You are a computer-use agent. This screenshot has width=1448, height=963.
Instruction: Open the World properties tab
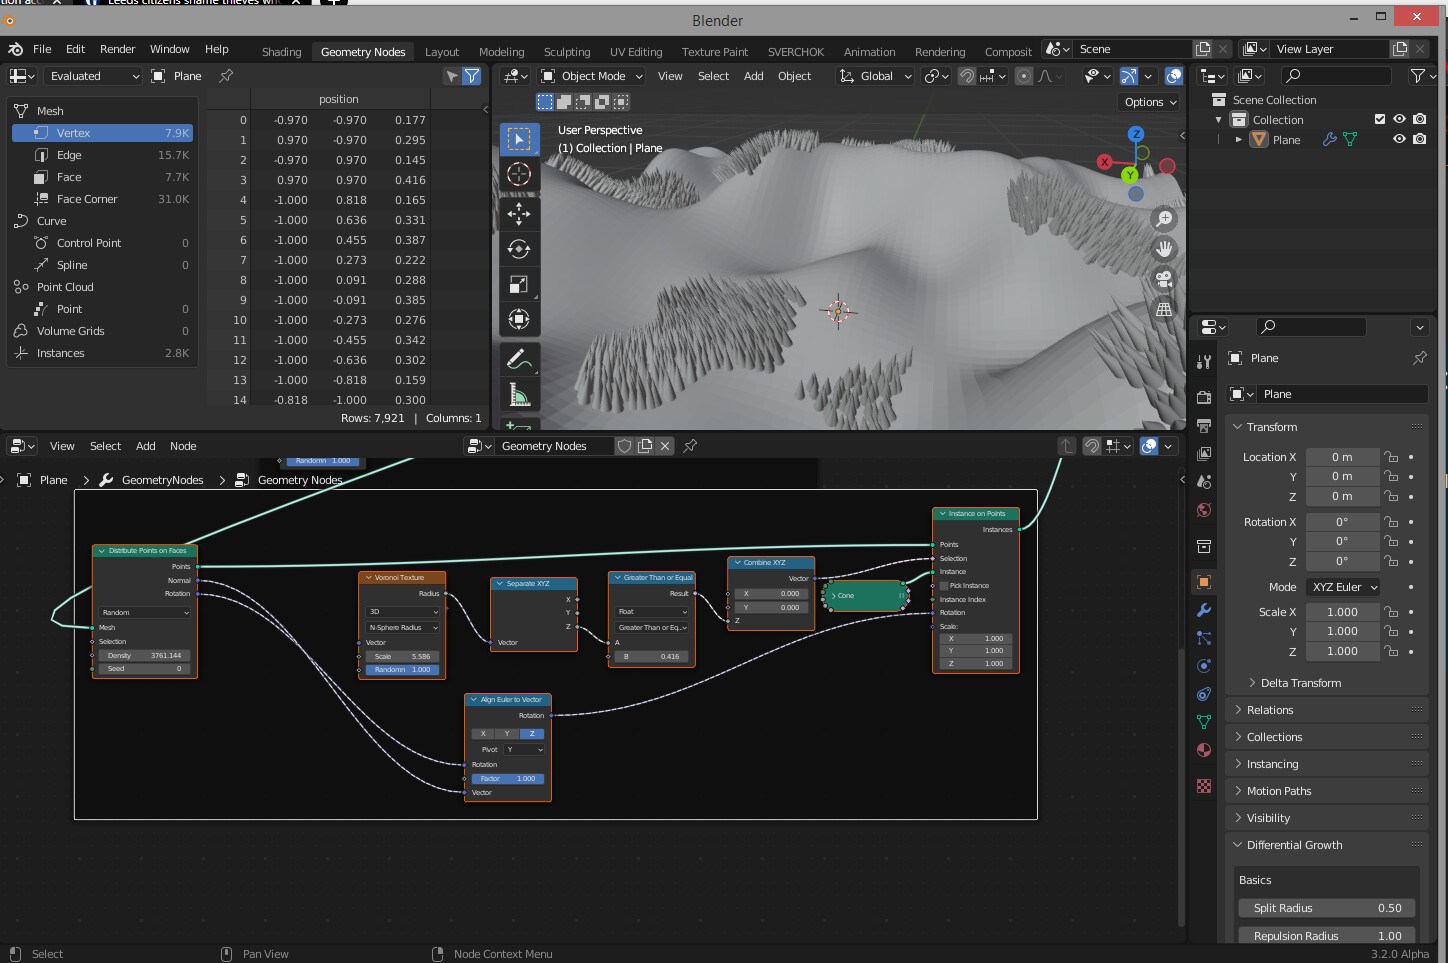[1204, 510]
